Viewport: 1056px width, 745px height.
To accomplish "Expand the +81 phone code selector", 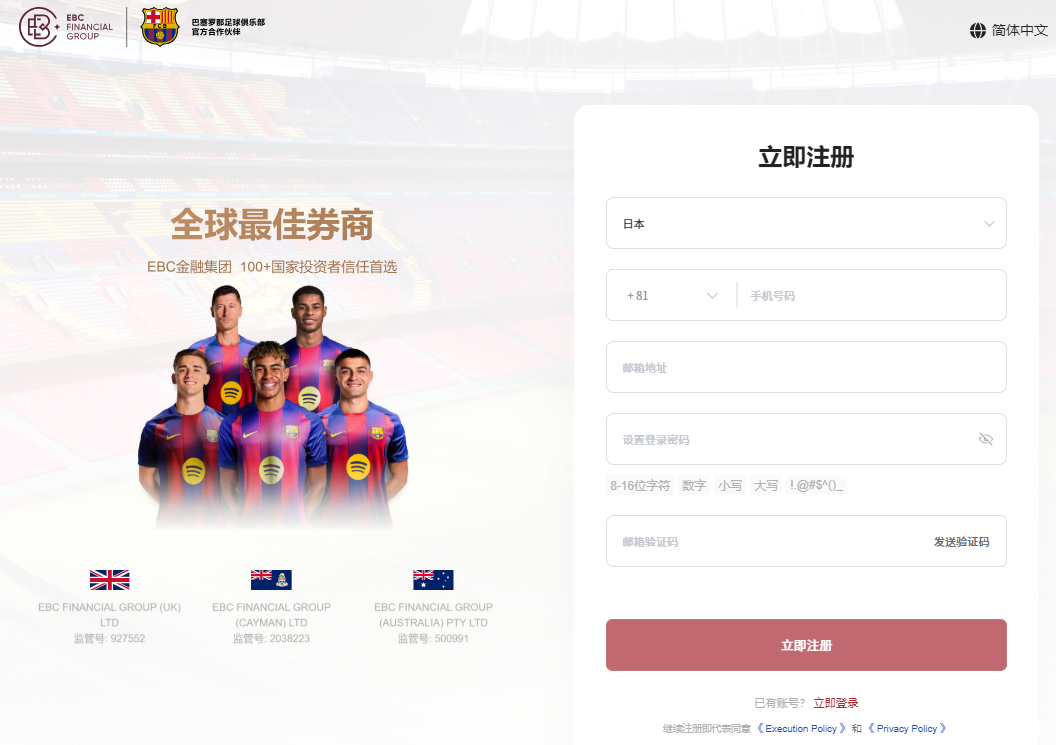I will [671, 296].
